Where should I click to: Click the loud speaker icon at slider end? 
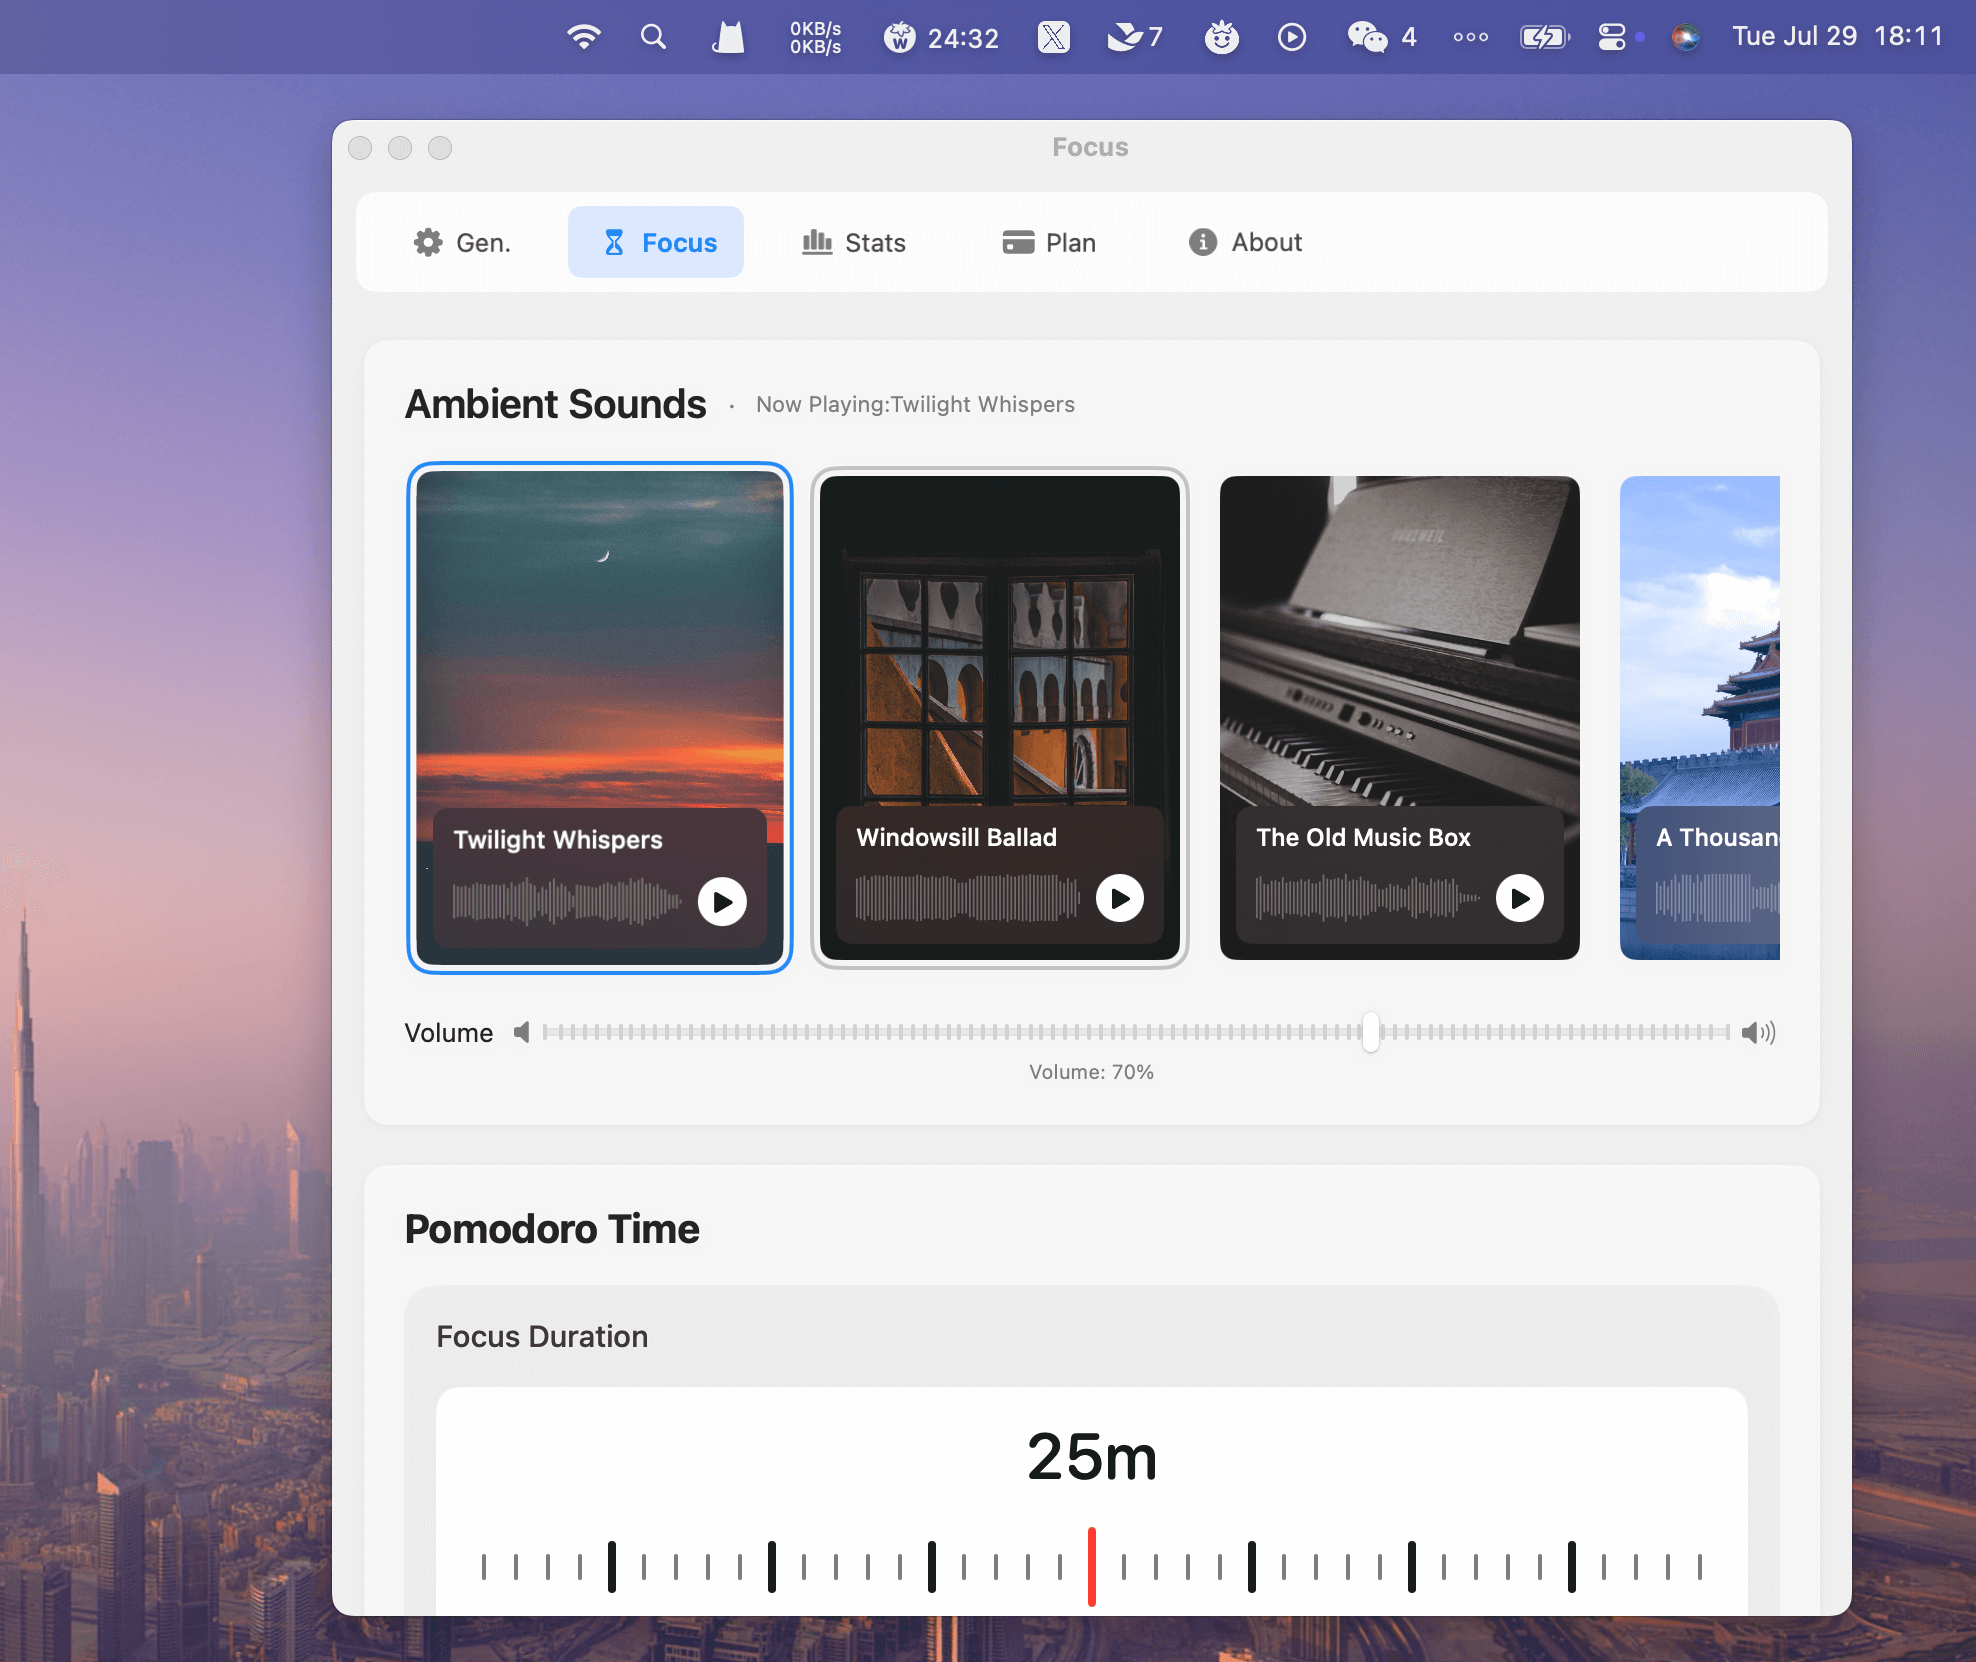(1757, 1032)
